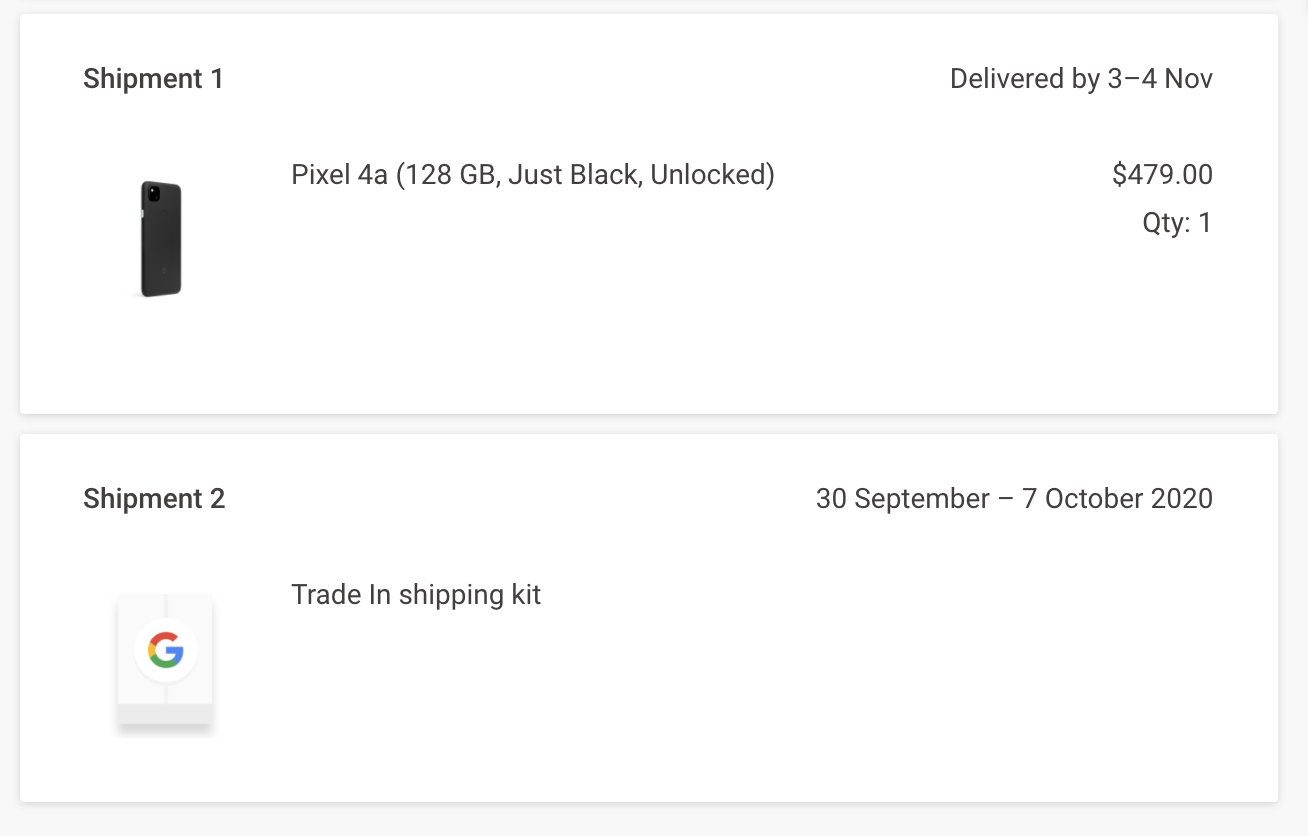Click the Shipment 1 heading
Image resolution: width=1308 pixels, height=836 pixels.
click(154, 79)
